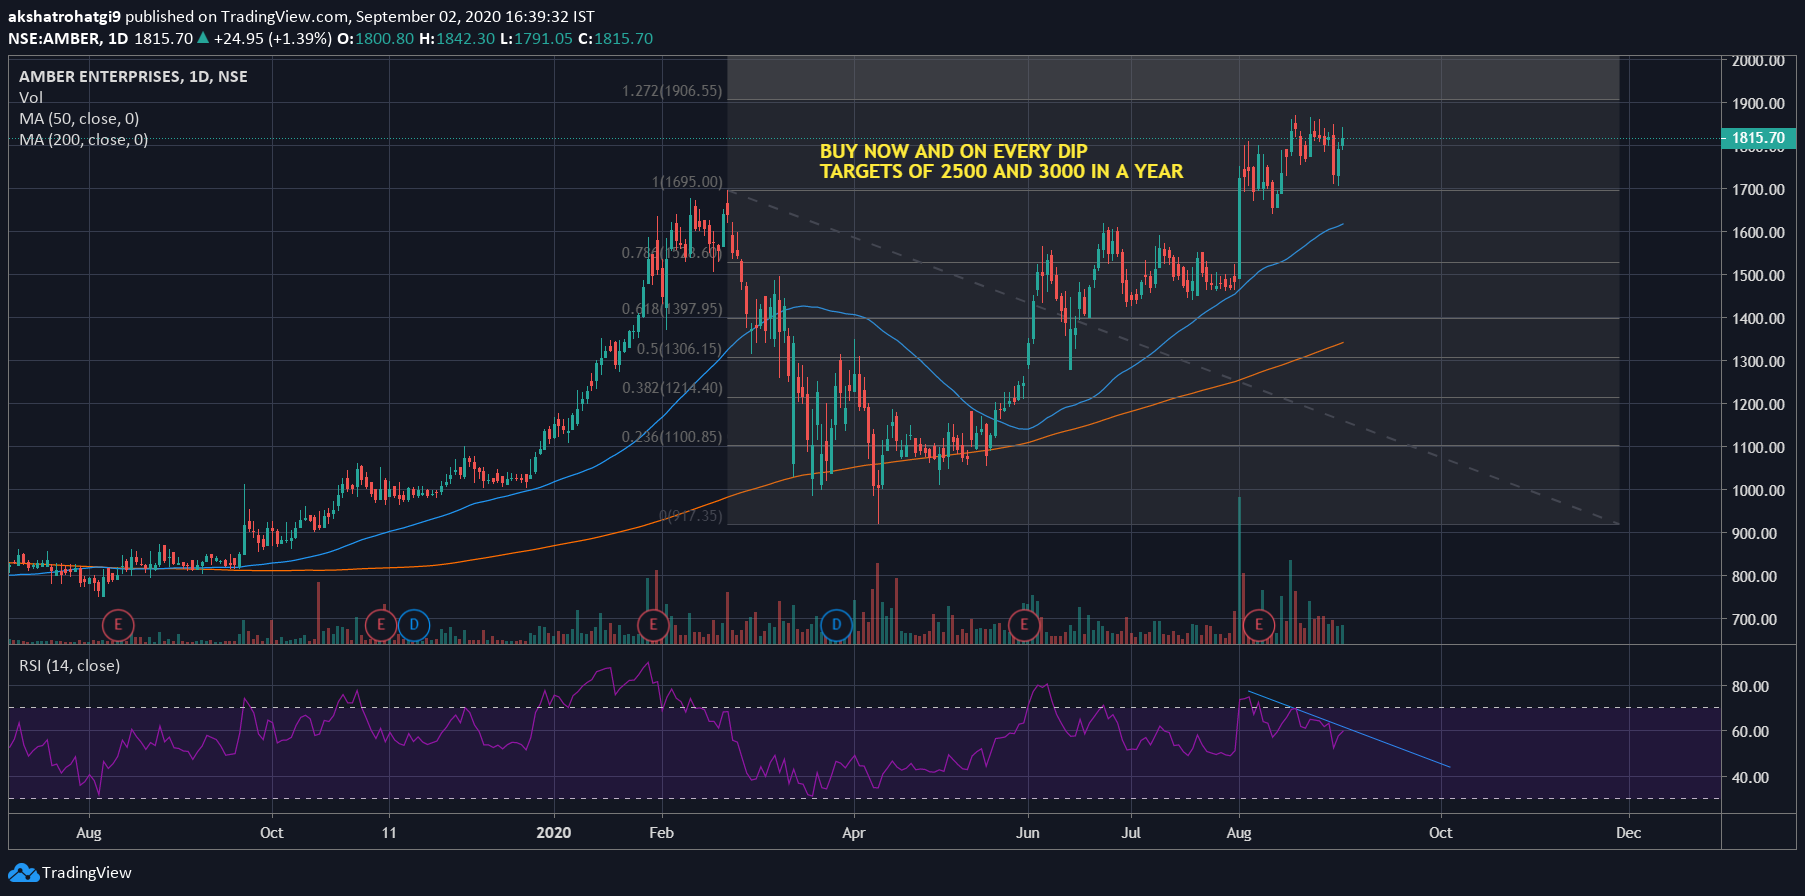This screenshot has height=896, width=1805.
Task: Open the earnings marker for August 2020
Action: [x=1258, y=625]
